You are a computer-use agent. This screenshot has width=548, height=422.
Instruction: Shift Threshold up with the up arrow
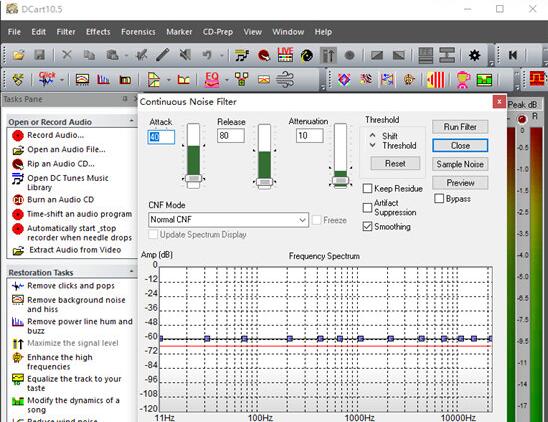point(373,135)
